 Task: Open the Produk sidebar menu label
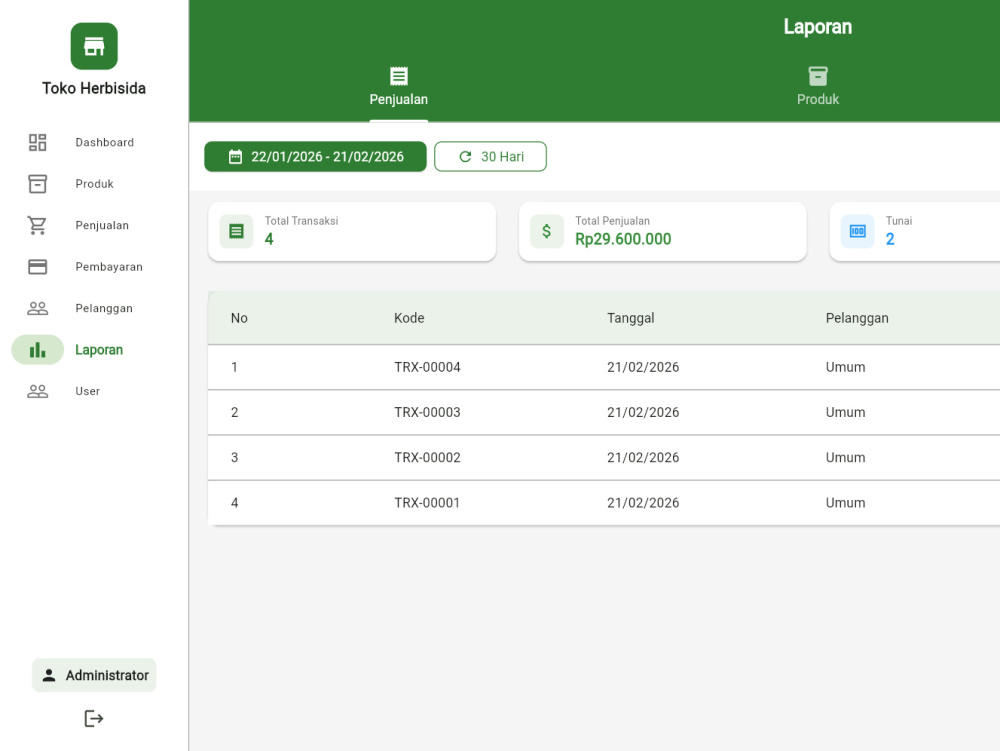(94, 184)
